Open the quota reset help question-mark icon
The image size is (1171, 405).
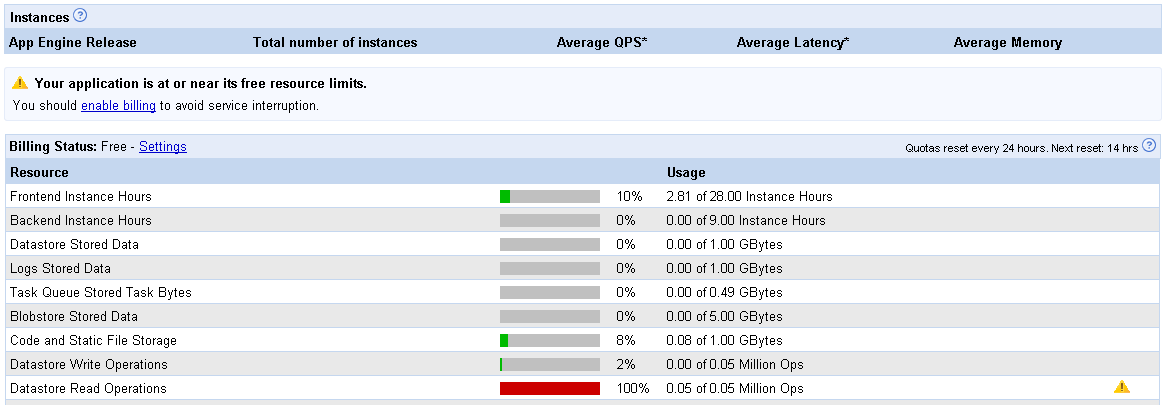pos(1149,146)
